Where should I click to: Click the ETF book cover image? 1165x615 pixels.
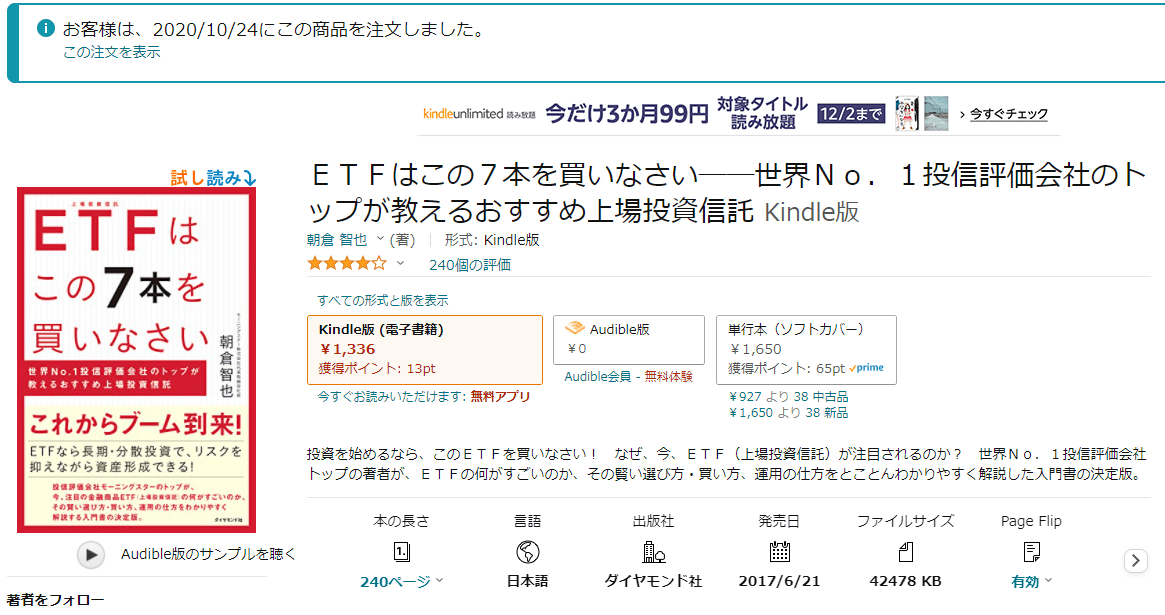137,359
